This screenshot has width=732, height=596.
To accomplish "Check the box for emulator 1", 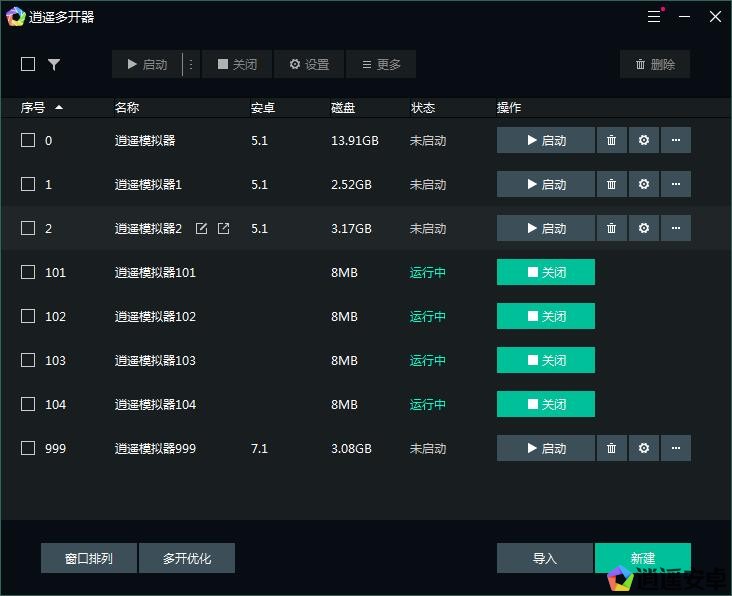I will [x=28, y=184].
